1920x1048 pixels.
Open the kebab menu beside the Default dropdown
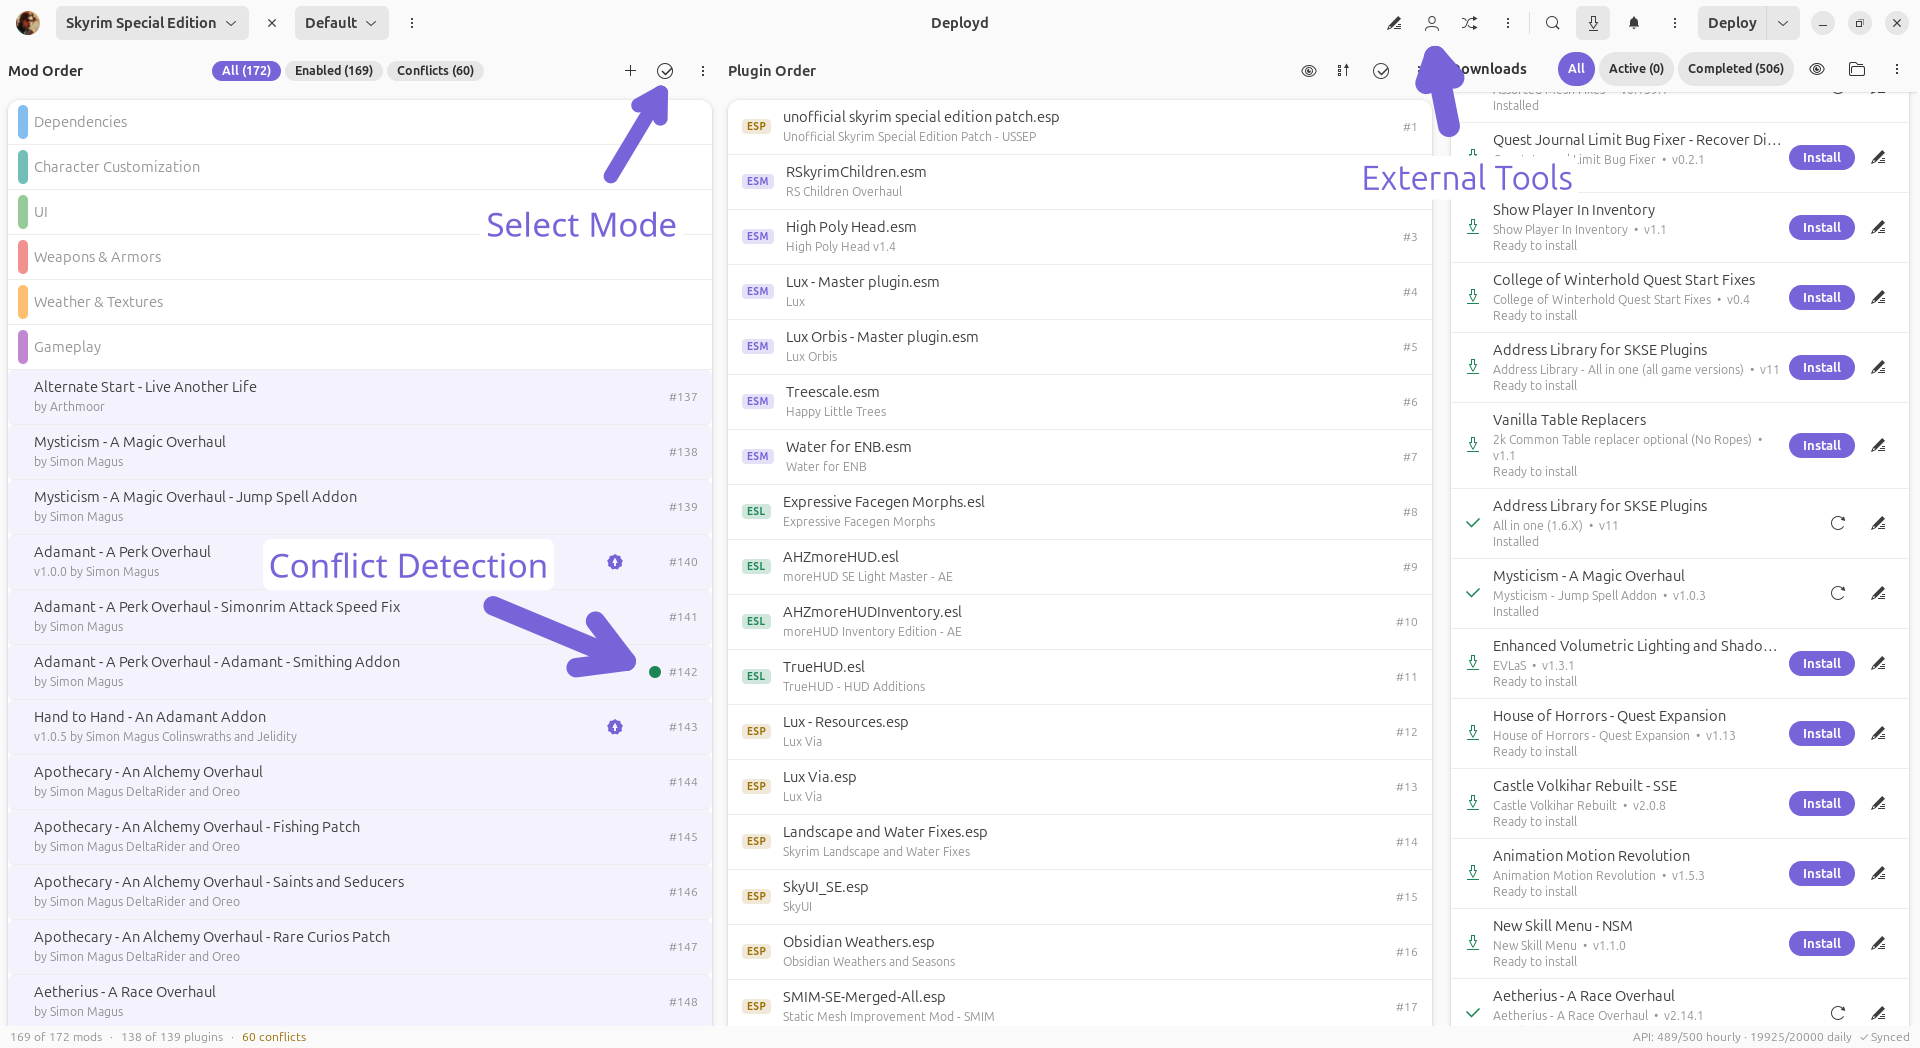point(412,23)
